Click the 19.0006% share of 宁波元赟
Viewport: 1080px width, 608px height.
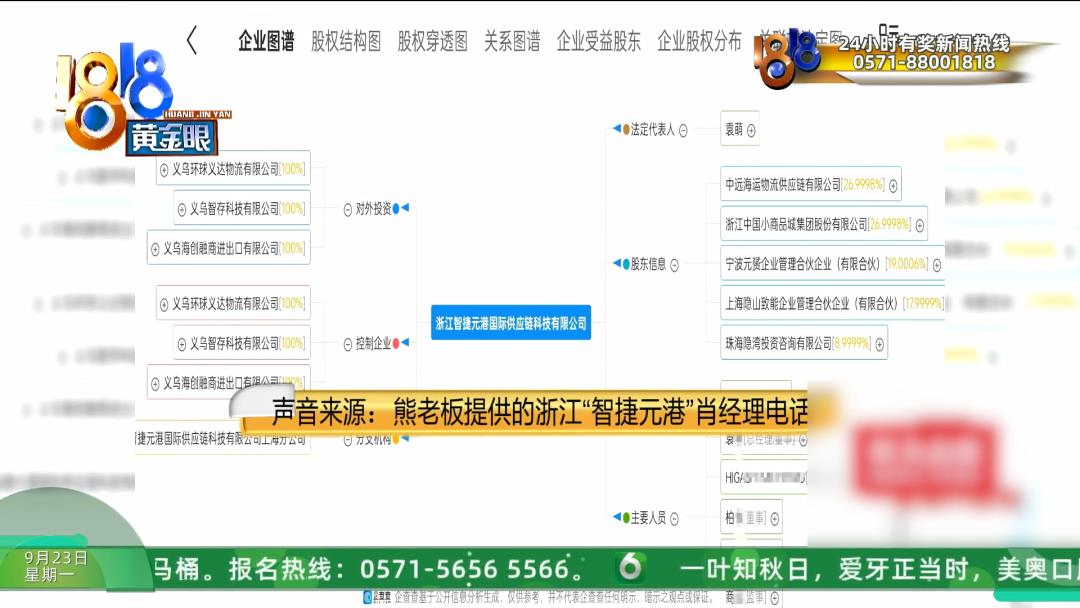point(906,264)
